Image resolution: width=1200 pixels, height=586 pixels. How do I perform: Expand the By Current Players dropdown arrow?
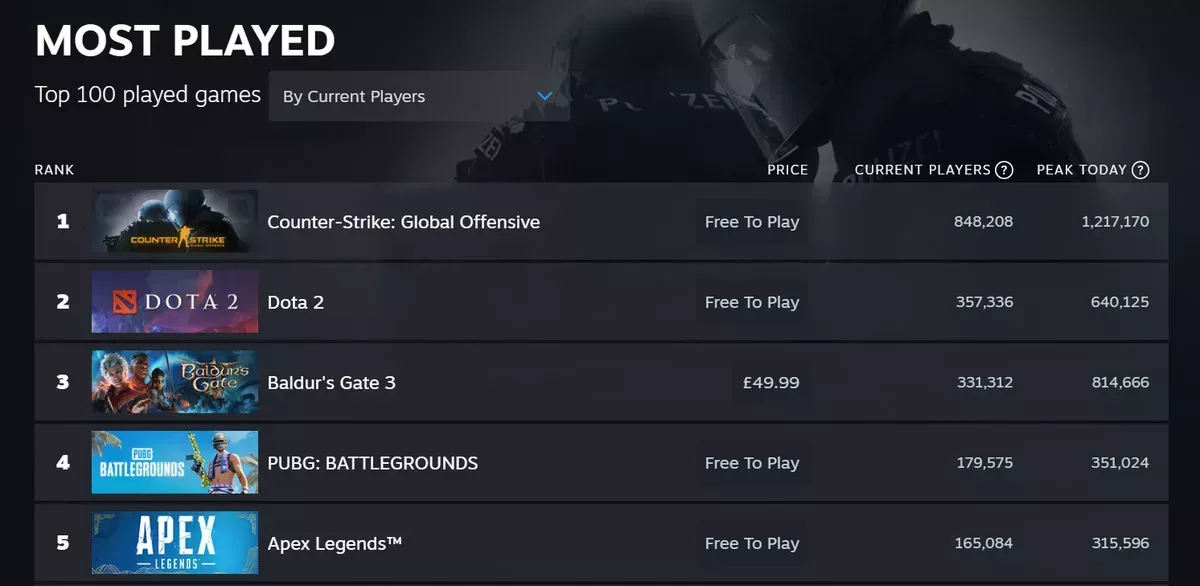coord(545,96)
